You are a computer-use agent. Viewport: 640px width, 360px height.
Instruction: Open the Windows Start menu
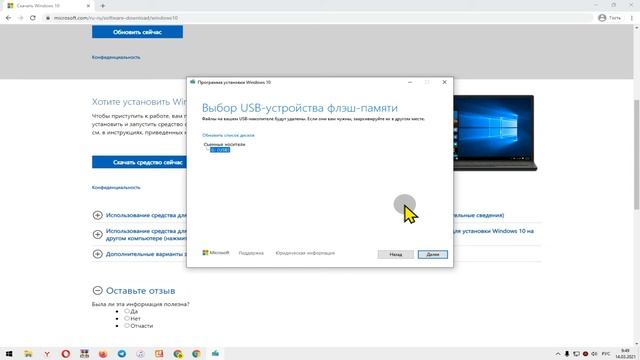point(9,354)
